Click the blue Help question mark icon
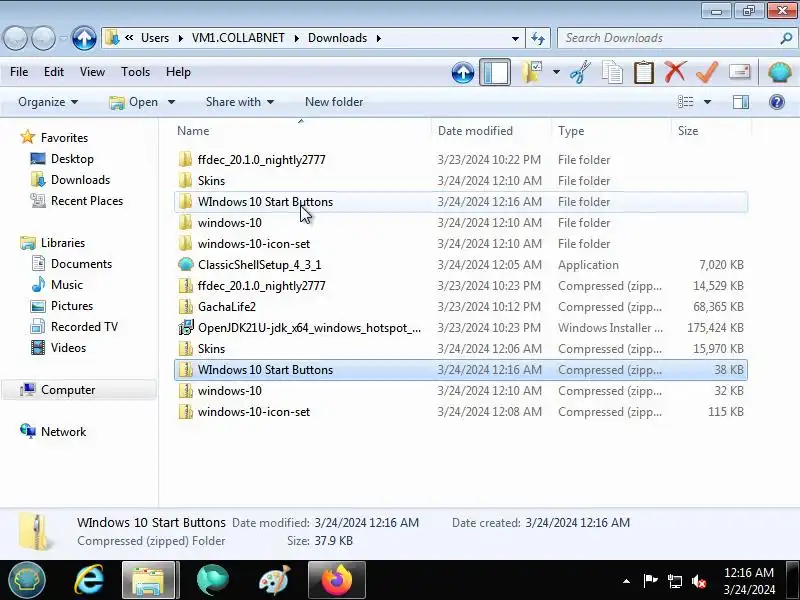The height and width of the screenshot is (600, 800). [x=777, y=102]
